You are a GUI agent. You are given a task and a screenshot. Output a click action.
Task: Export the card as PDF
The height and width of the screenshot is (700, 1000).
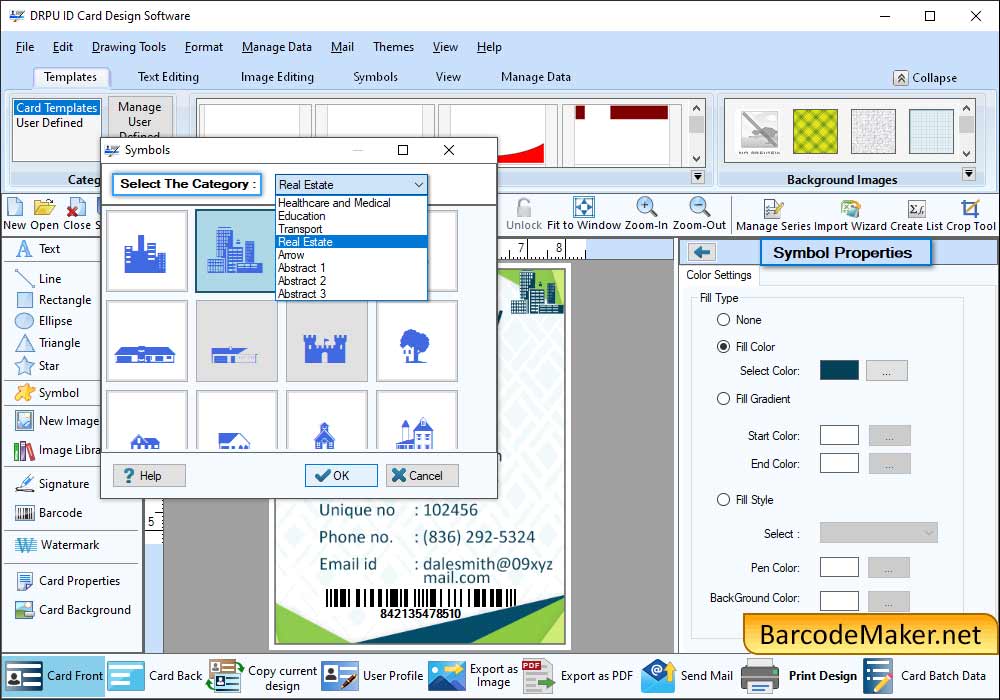(x=578, y=676)
